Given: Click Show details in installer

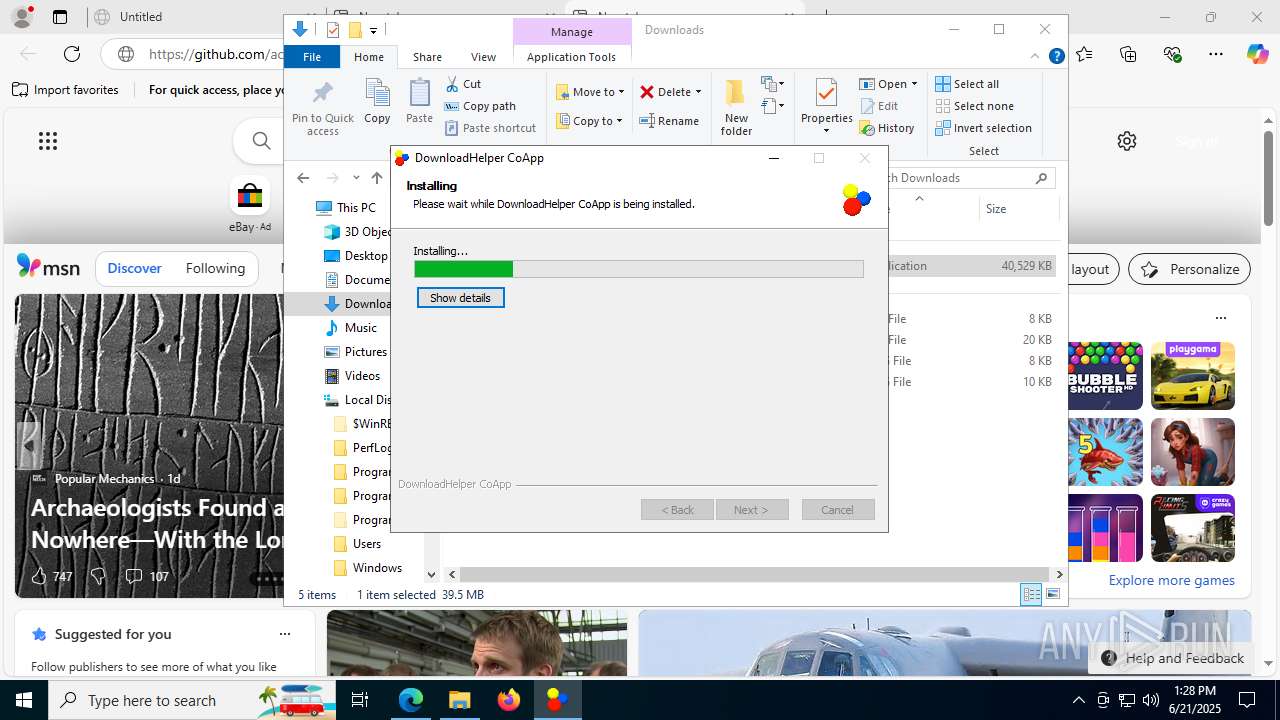Looking at the screenshot, I should (460, 298).
